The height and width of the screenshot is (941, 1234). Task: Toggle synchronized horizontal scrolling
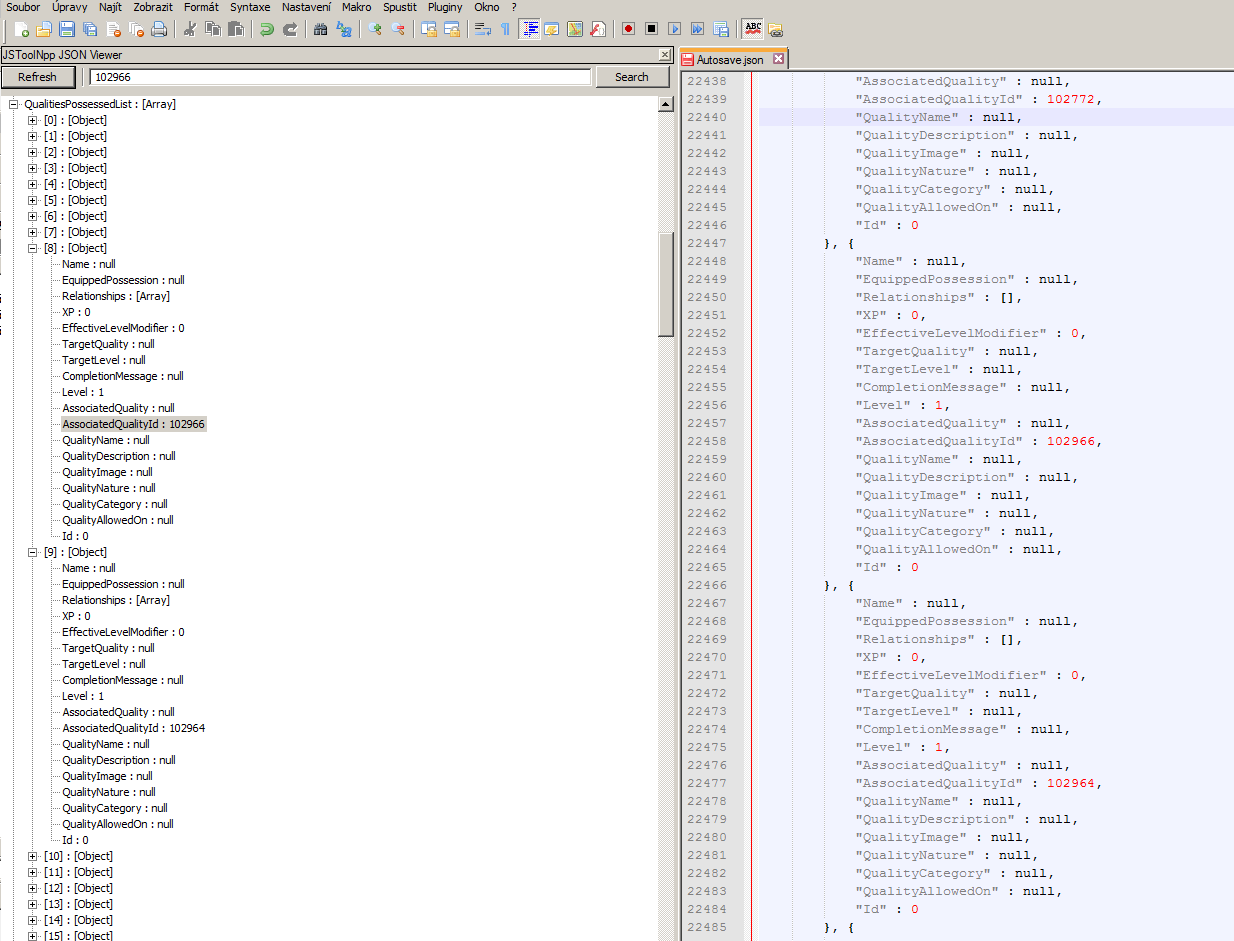point(452,29)
